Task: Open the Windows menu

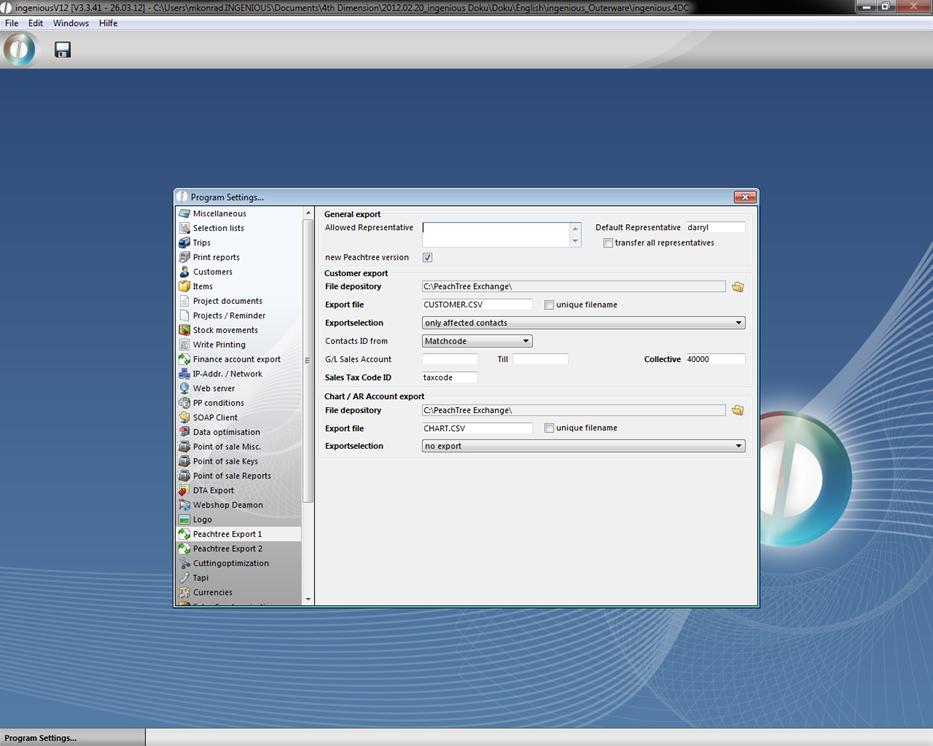Action: pos(70,23)
